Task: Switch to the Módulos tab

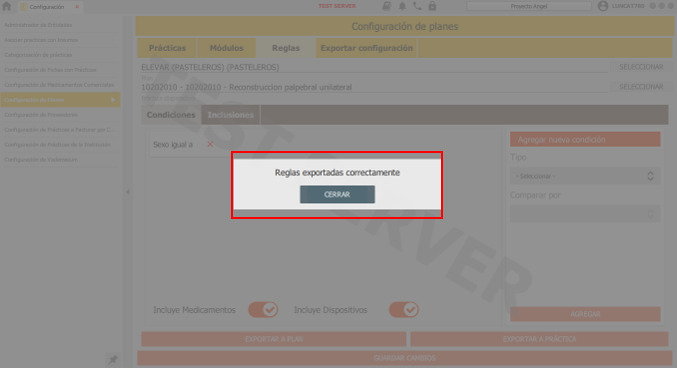Action: pyautogui.click(x=226, y=48)
